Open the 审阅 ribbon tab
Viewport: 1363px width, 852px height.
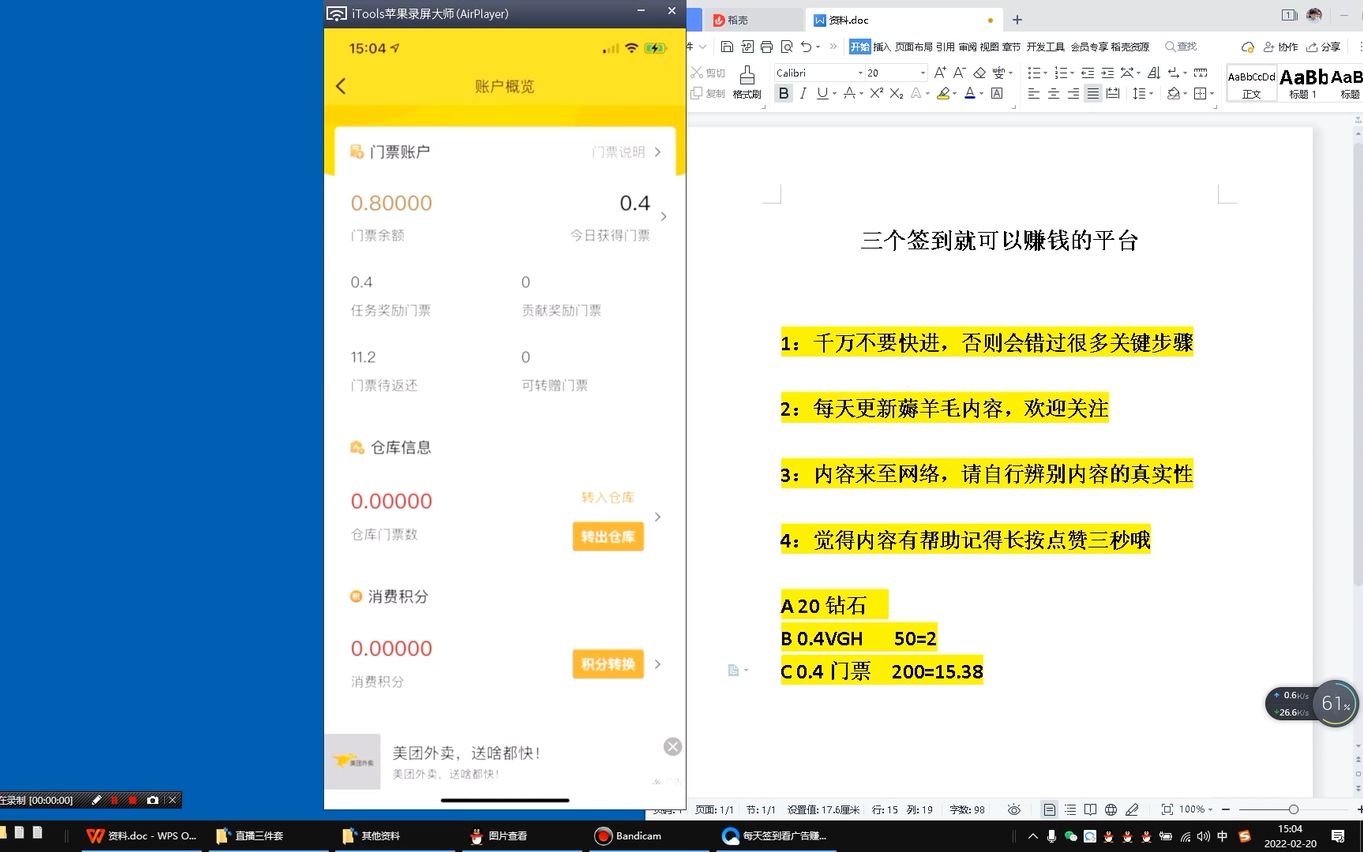coord(967,46)
